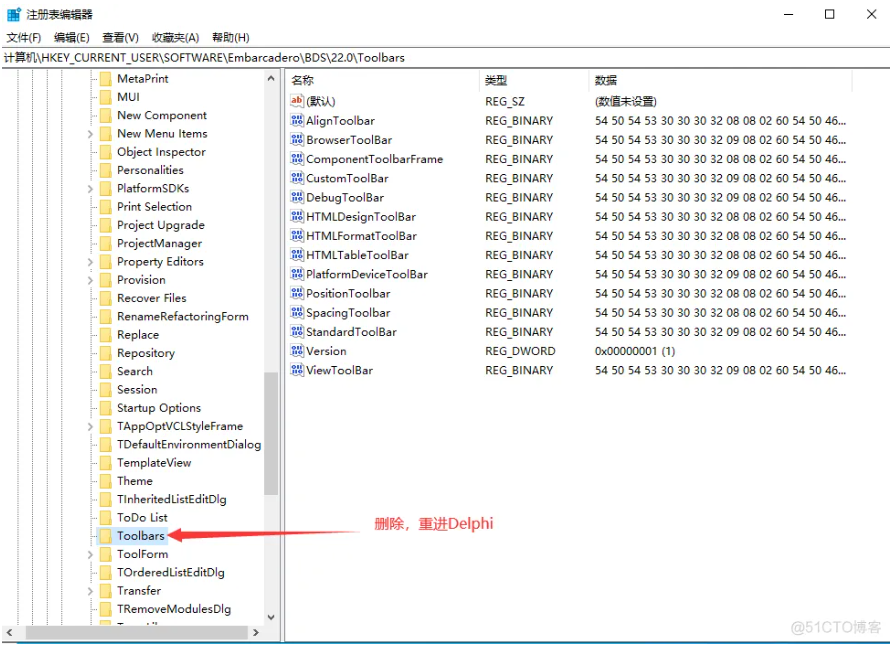
Task: Click the HTMLDesignToolBar value icon
Action: [297, 216]
